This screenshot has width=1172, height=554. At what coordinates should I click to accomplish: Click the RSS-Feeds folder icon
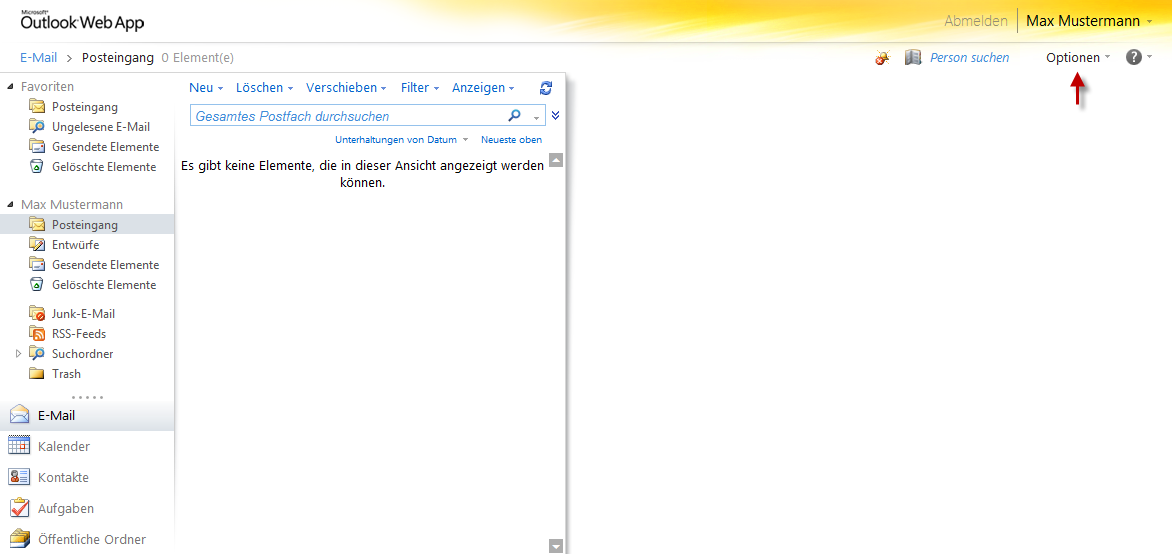(37, 333)
